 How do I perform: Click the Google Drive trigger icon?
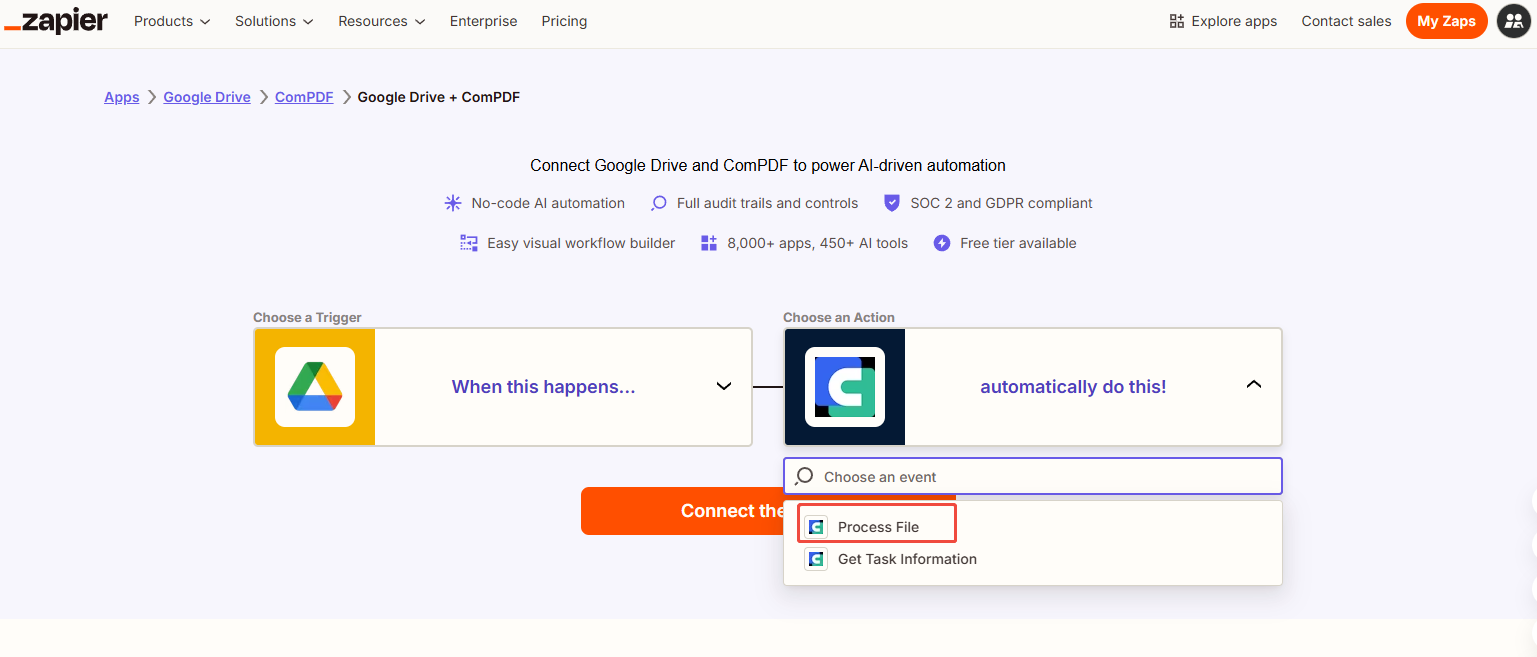point(314,387)
